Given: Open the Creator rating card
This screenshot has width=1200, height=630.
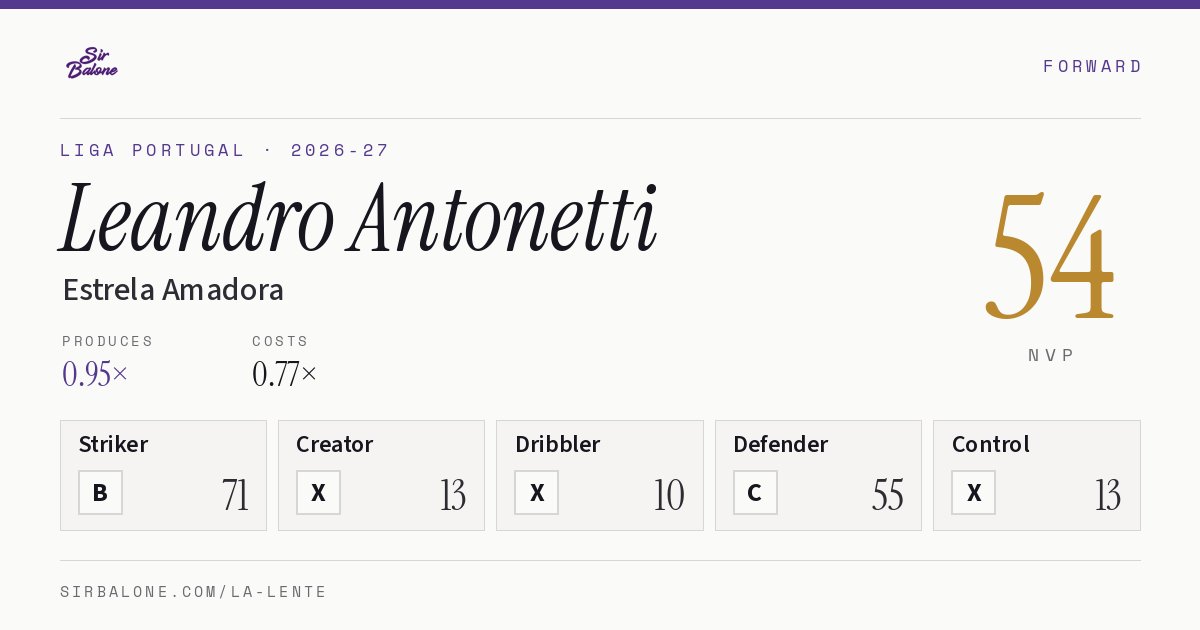Looking at the screenshot, I should [x=381, y=475].
